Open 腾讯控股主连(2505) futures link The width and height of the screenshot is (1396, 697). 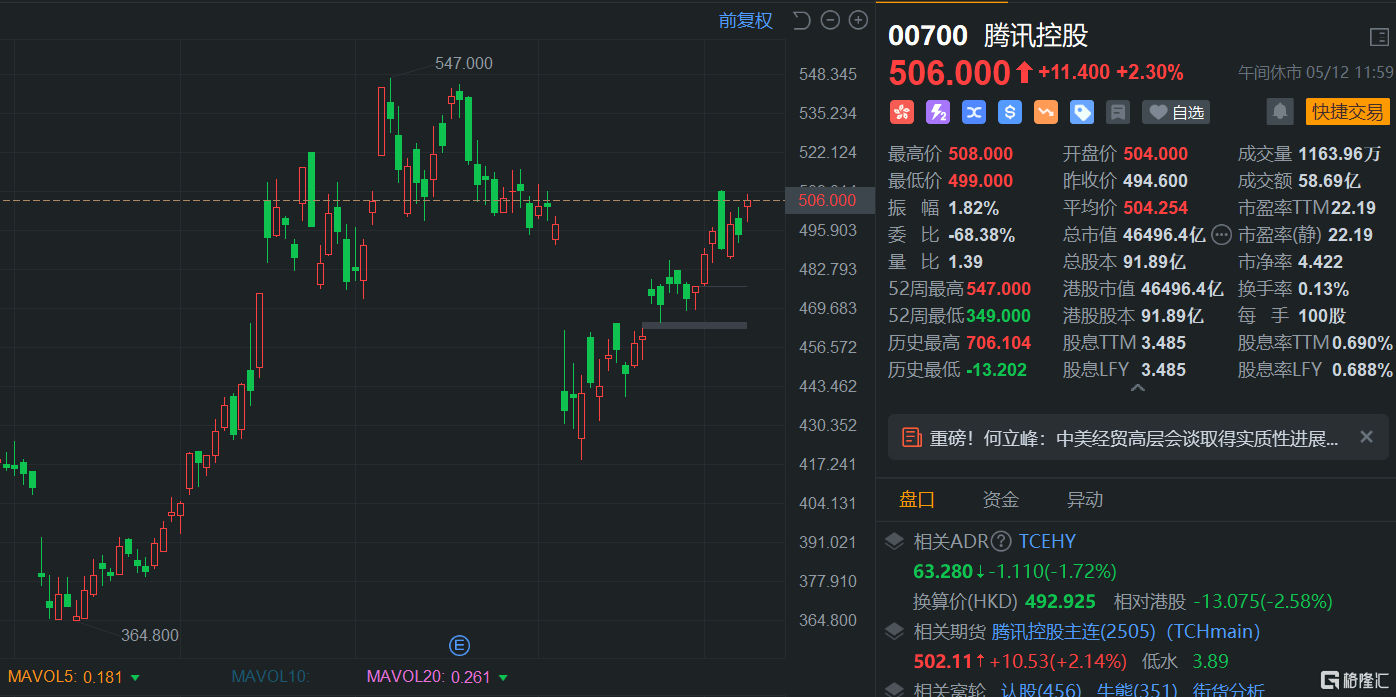tap(1074, 632)
